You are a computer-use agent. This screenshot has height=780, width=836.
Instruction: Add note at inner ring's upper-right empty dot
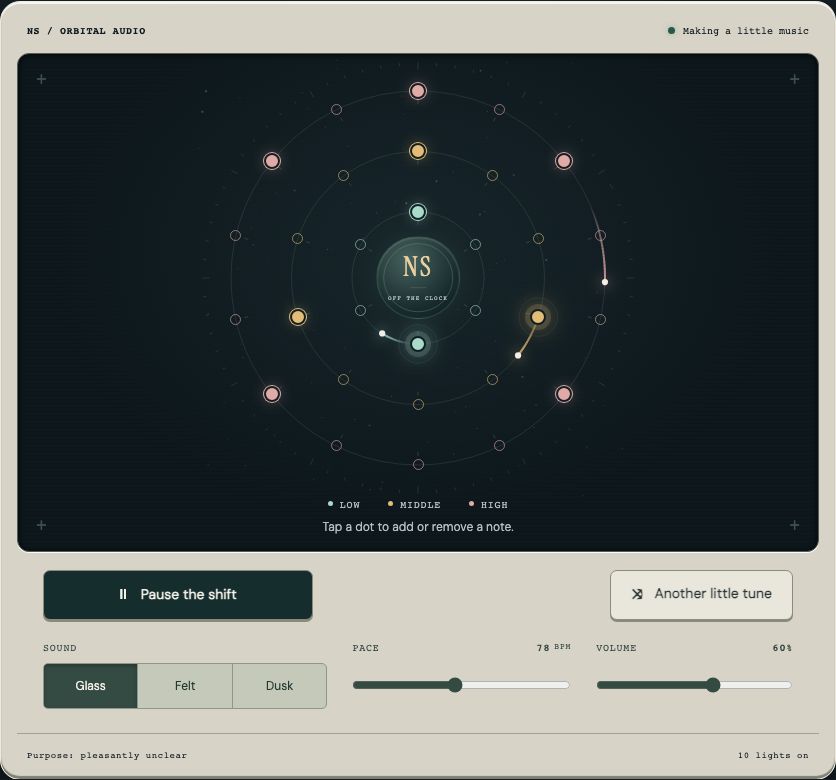tap(476, 245)
